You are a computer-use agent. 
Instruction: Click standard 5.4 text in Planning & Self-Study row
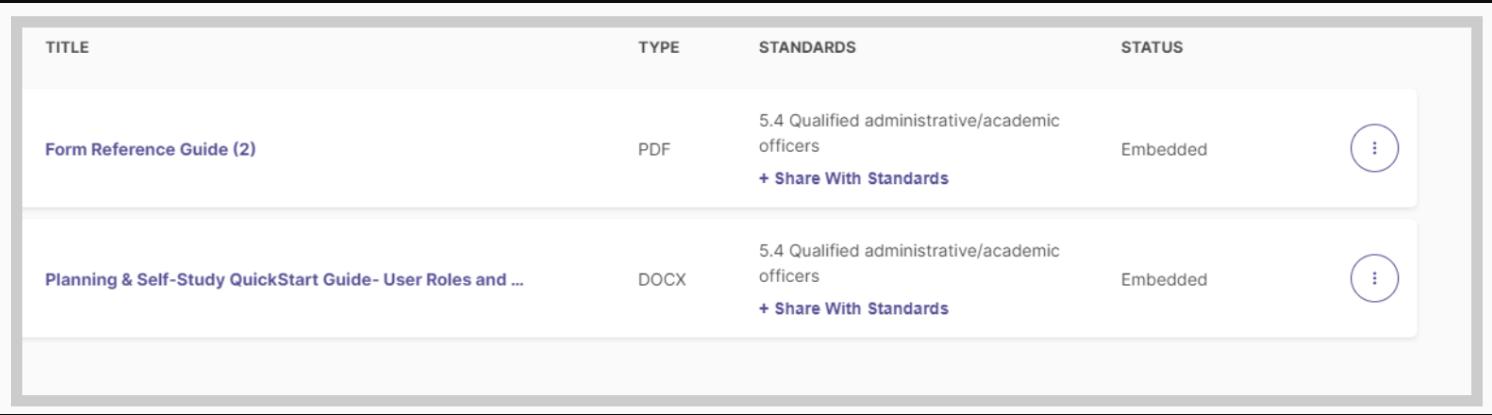(909, 263)
